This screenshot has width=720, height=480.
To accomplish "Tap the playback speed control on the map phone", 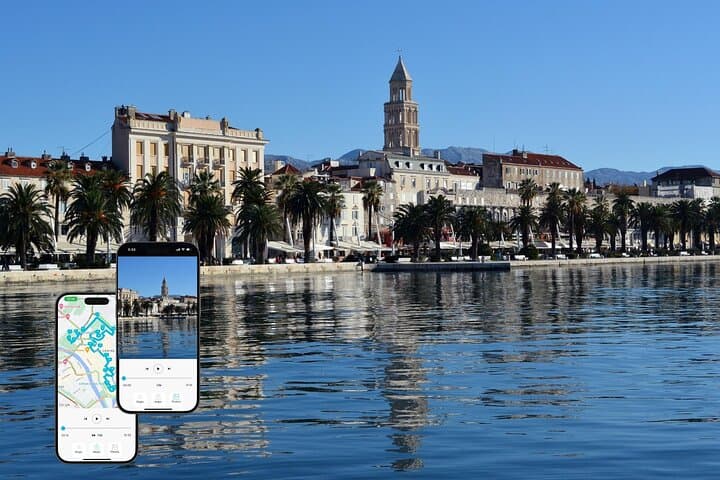I will coord(97,435).
